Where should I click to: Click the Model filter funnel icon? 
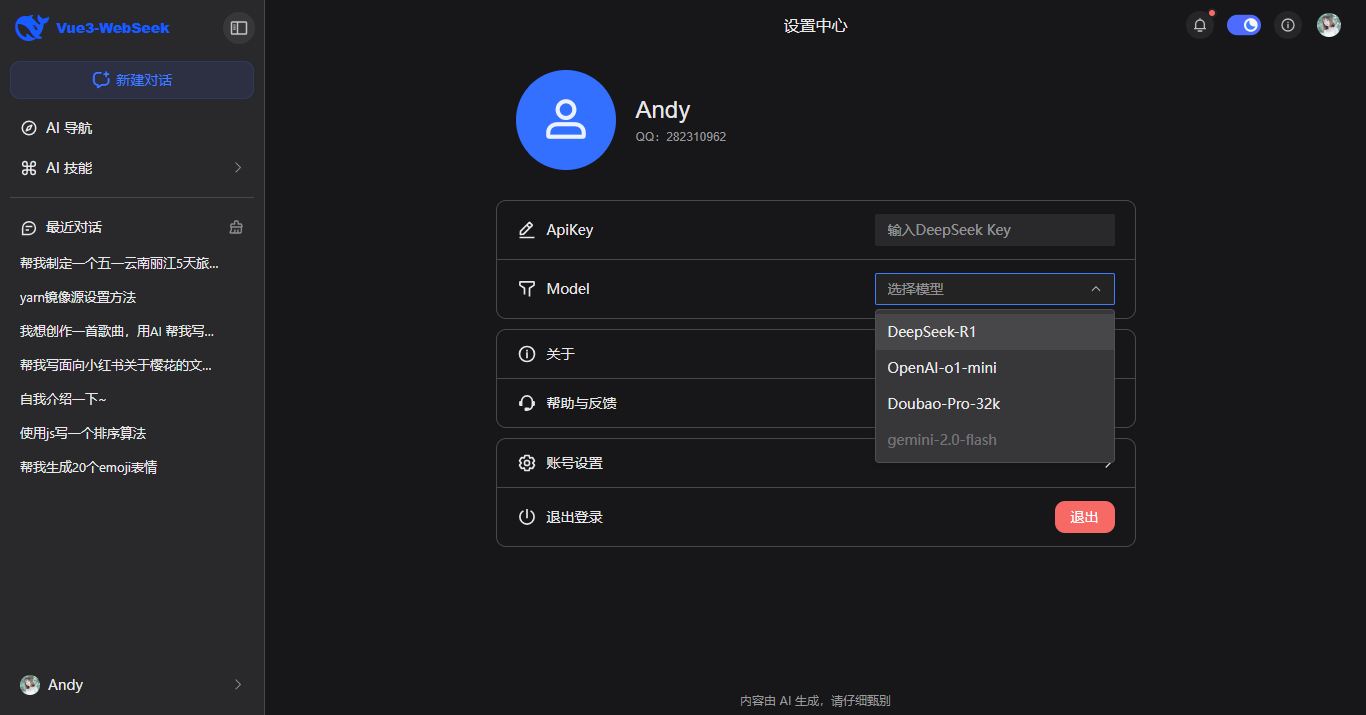tap(527, 289)
